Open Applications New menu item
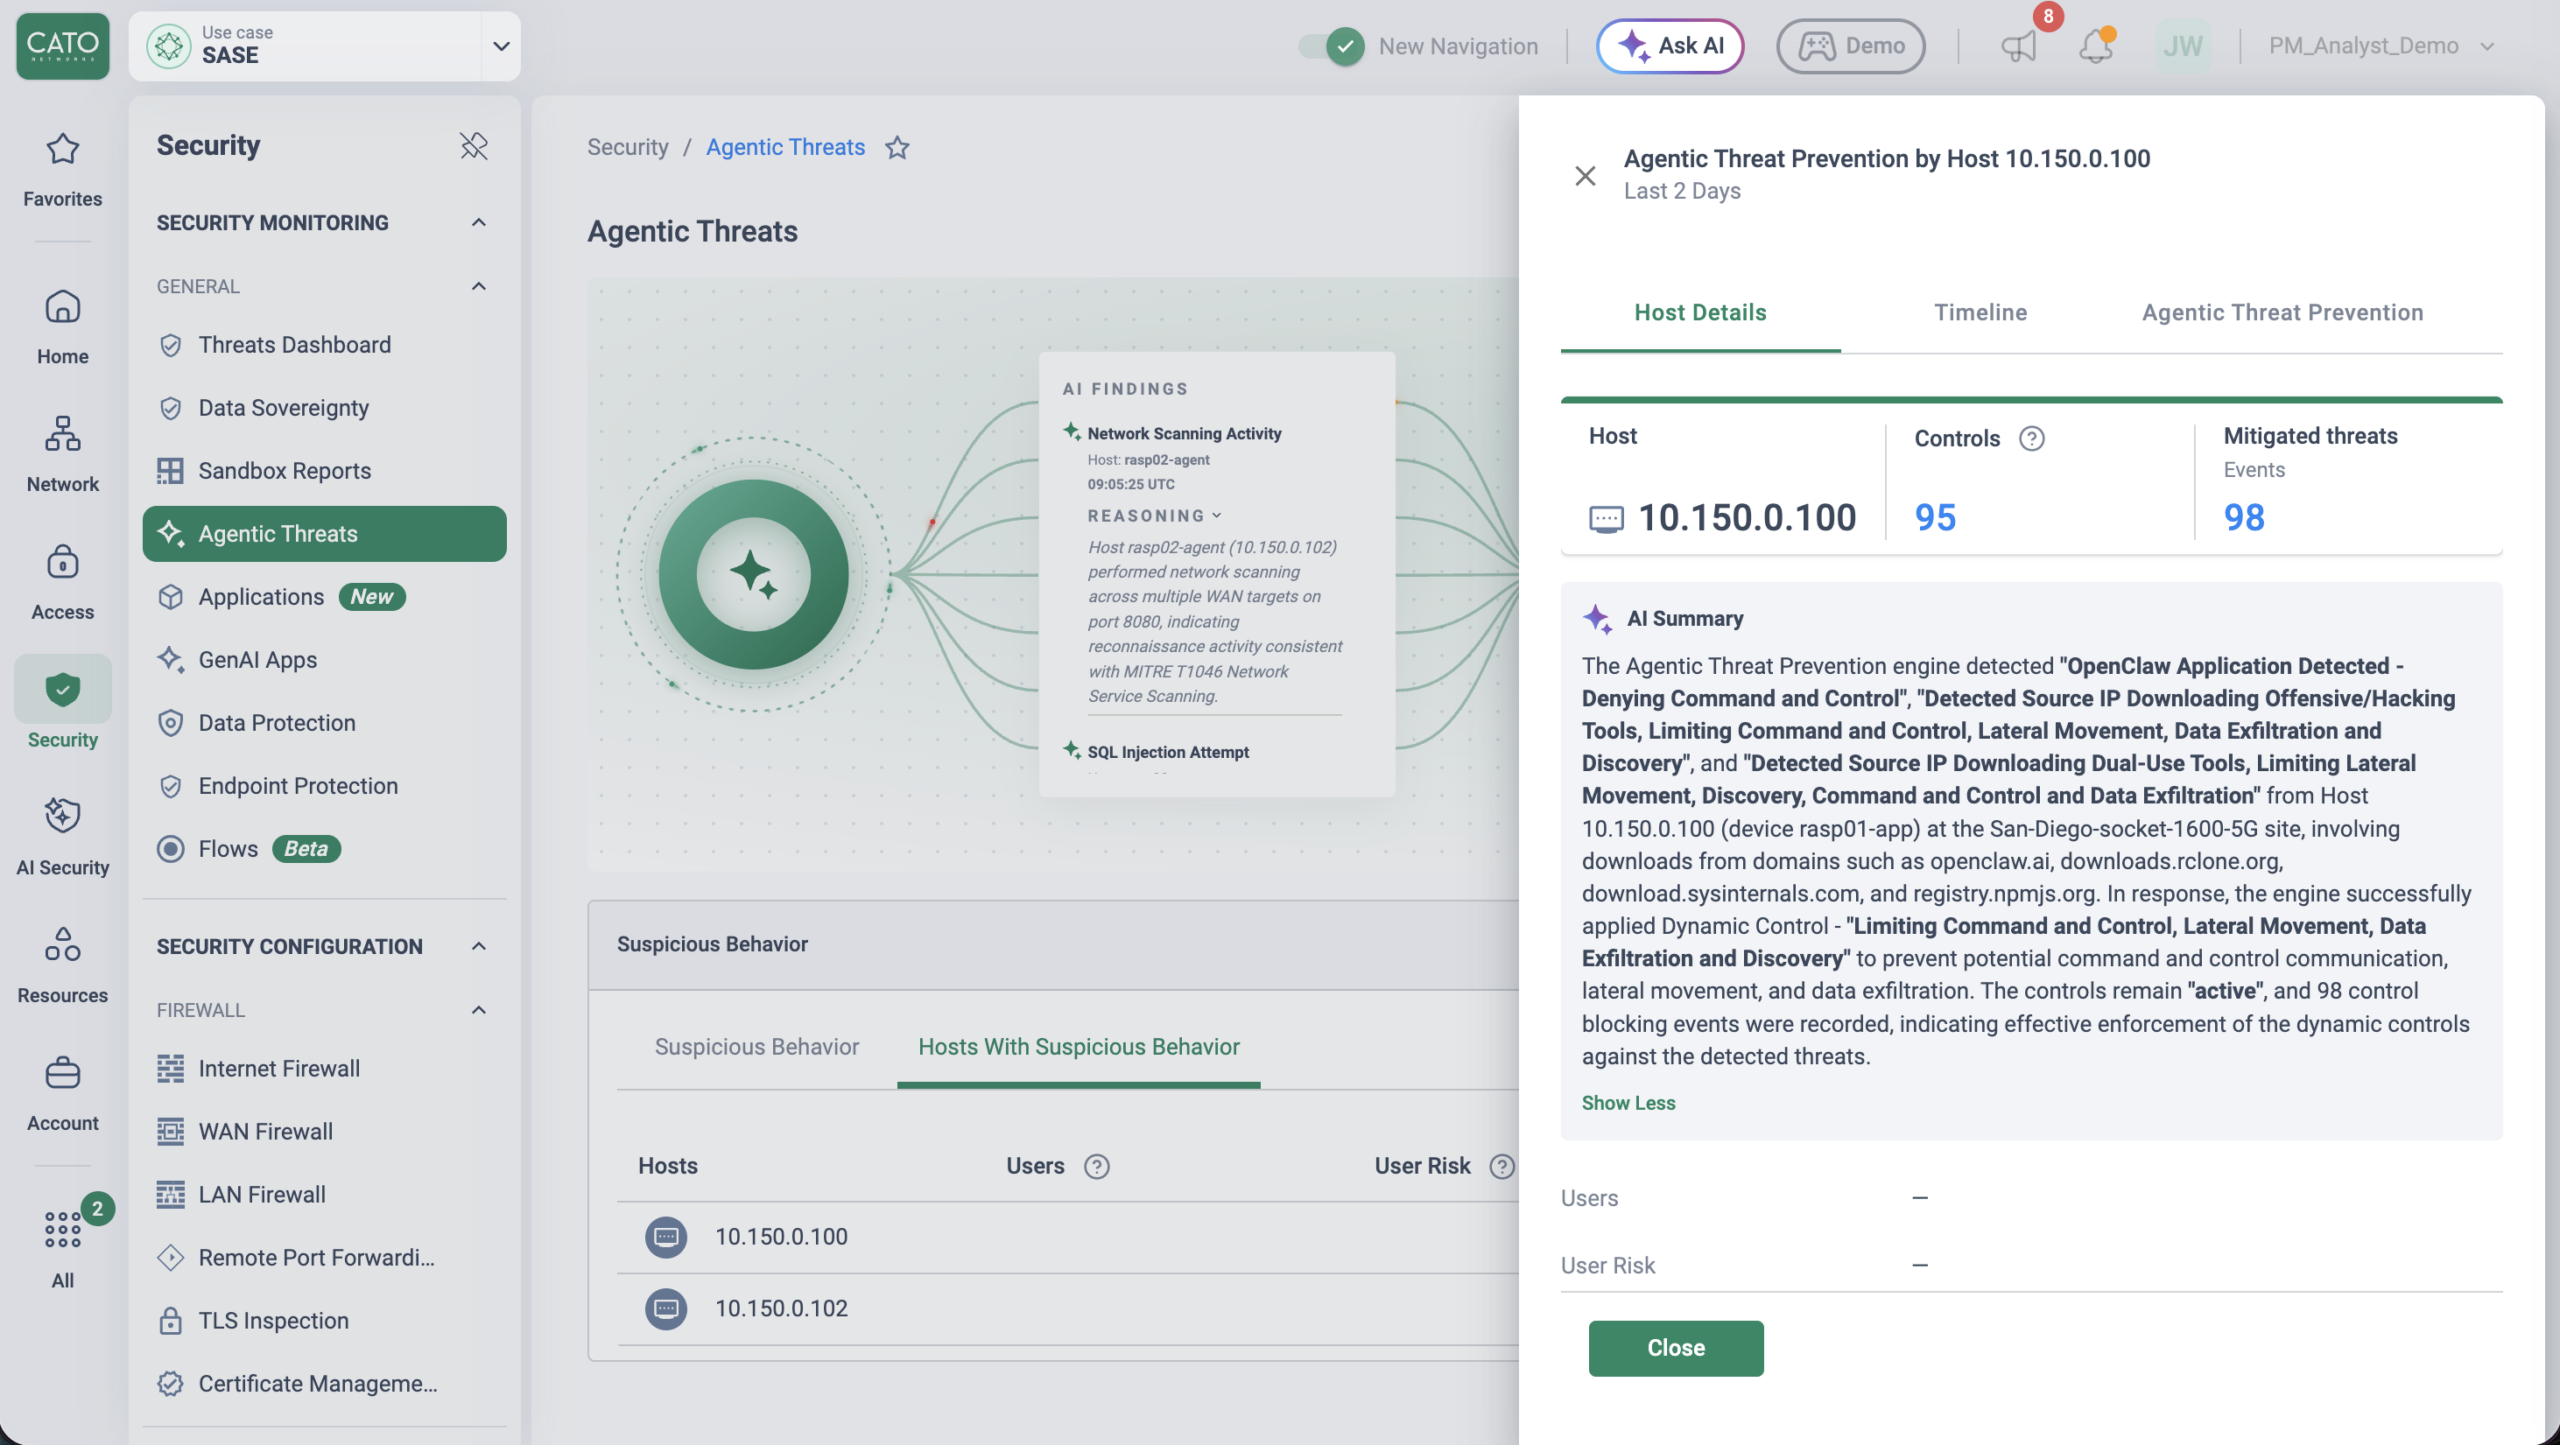This screenshot has width=2560, height=1445. click(324, 597)
